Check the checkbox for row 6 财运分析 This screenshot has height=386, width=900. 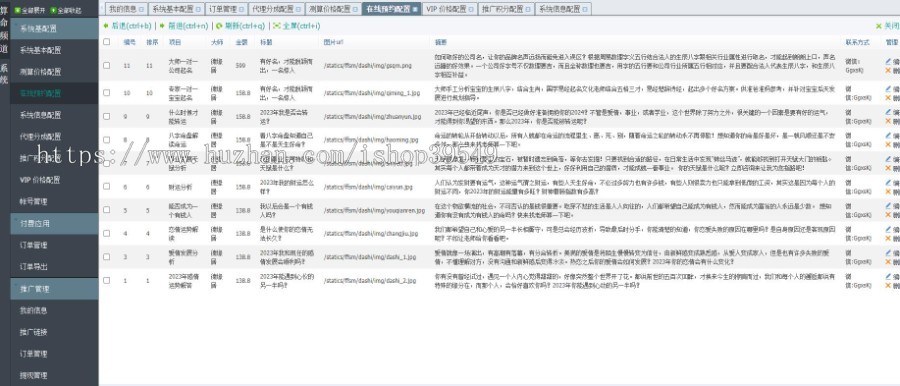pyautogui.click(x=106, y=187)
